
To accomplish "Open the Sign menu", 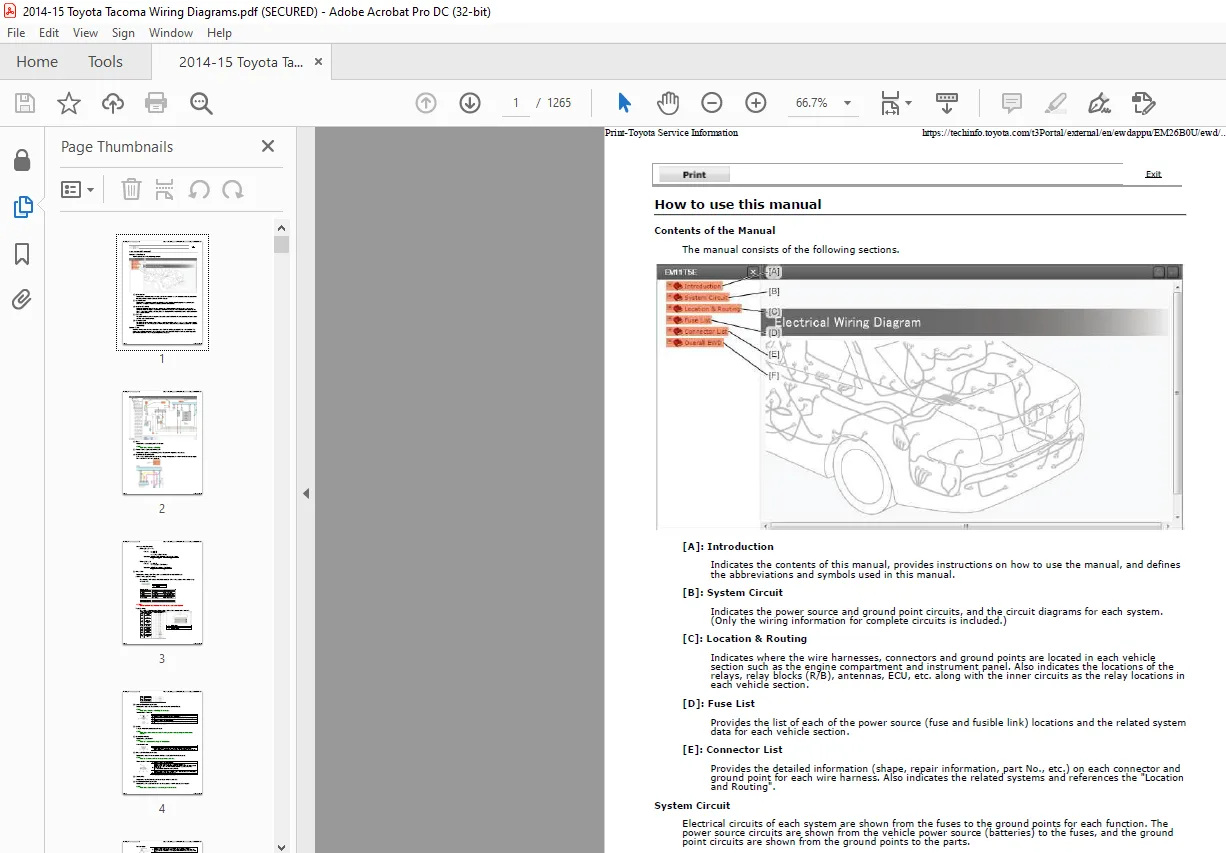I will point(123,33).
